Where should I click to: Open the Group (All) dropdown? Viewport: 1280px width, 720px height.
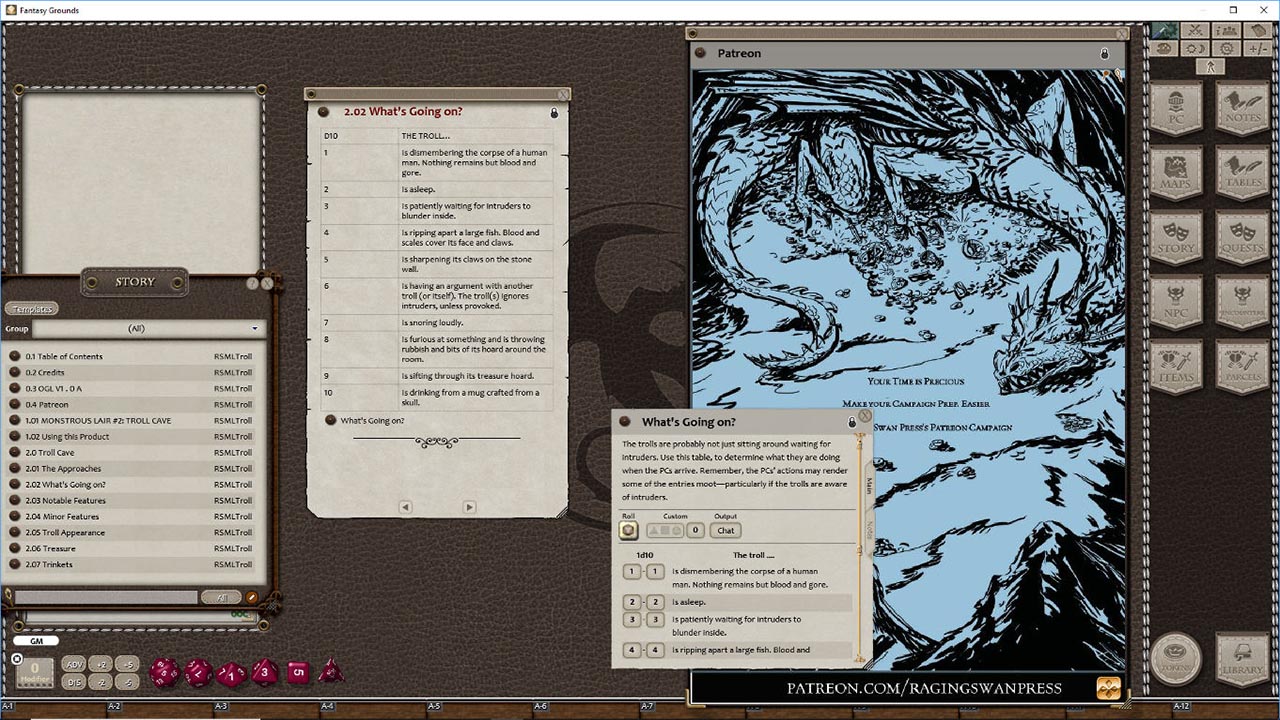(255, 328)
